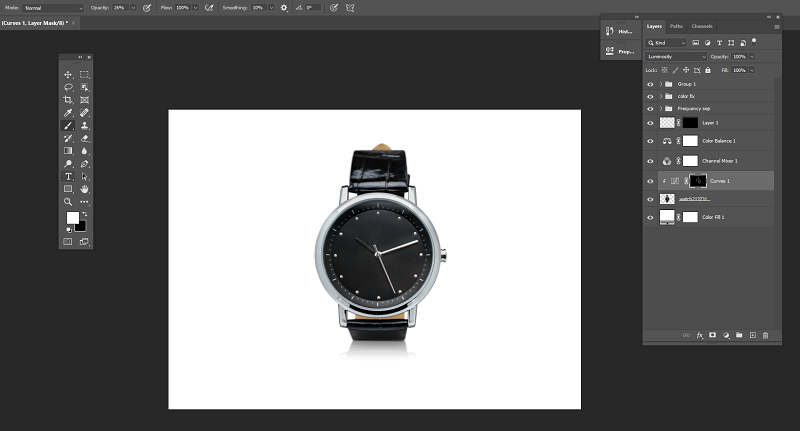Hide the watch smart object layer

[650, 199]
